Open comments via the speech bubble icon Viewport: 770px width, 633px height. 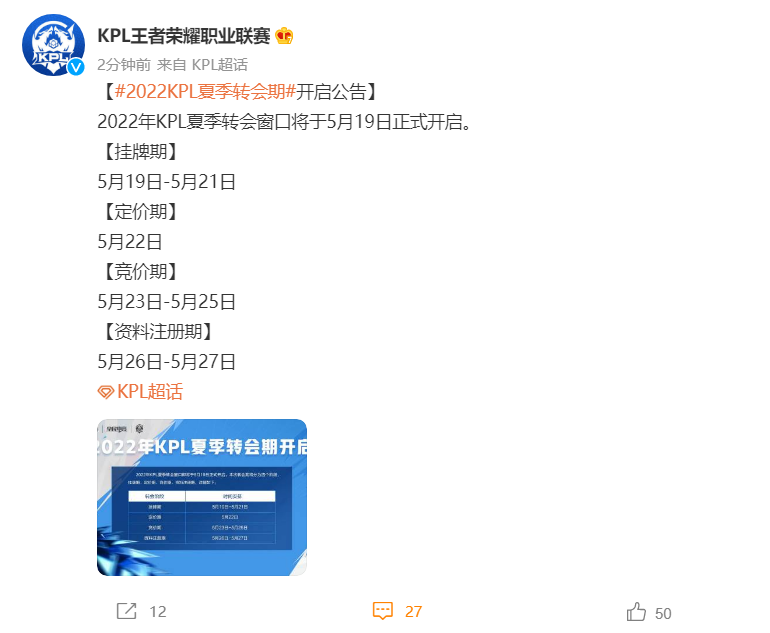(x=383, y=611)
